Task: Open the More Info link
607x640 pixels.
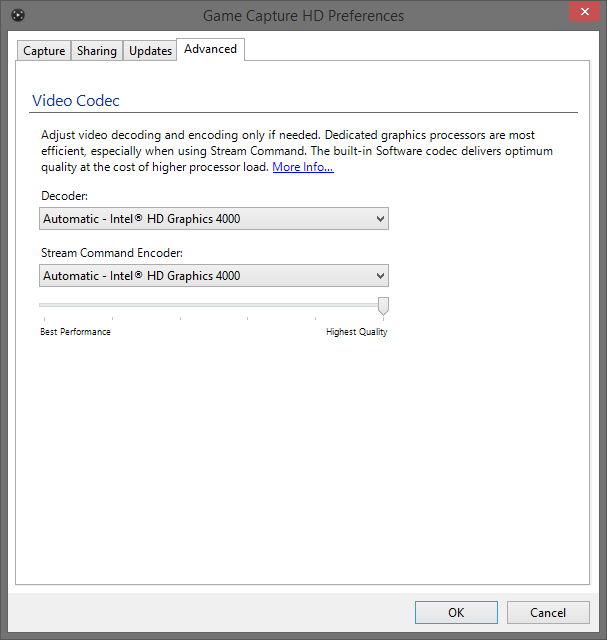Action: click(x=303, y=167)
